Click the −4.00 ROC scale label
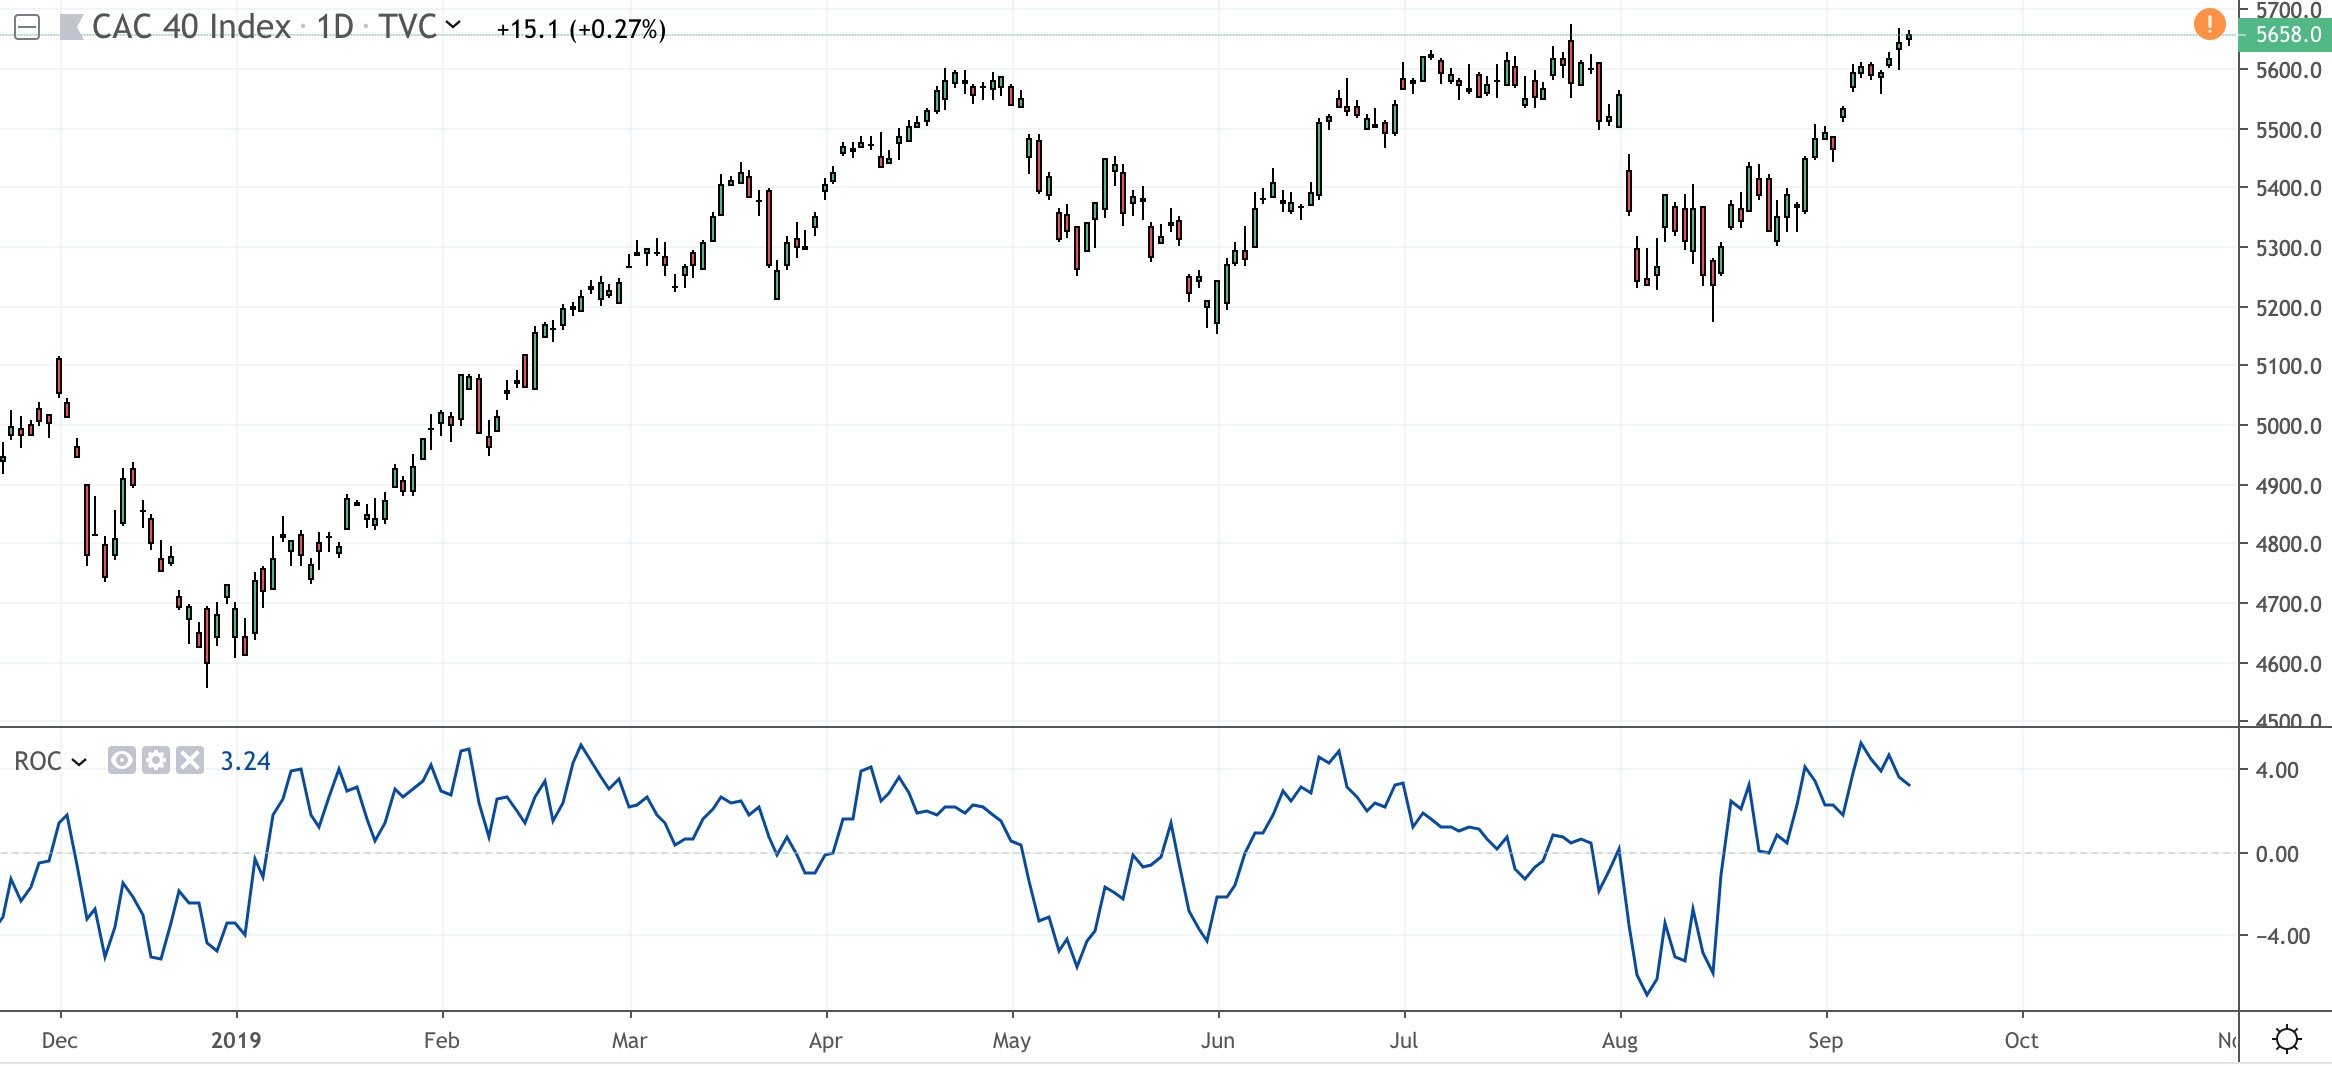 pos(2283,936)
